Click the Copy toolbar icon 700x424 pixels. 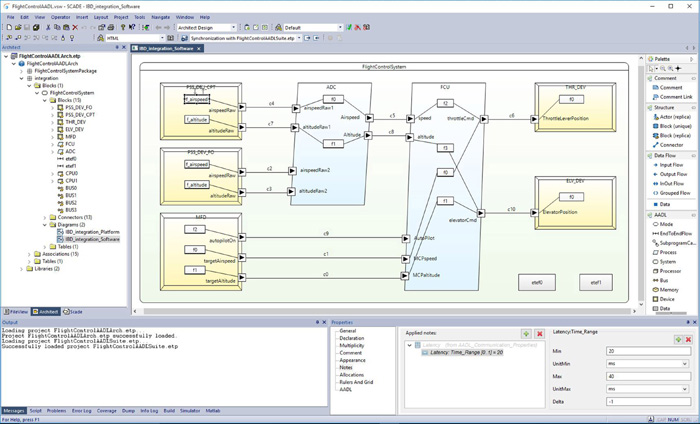pyautogui.click(x=57, y=28)
